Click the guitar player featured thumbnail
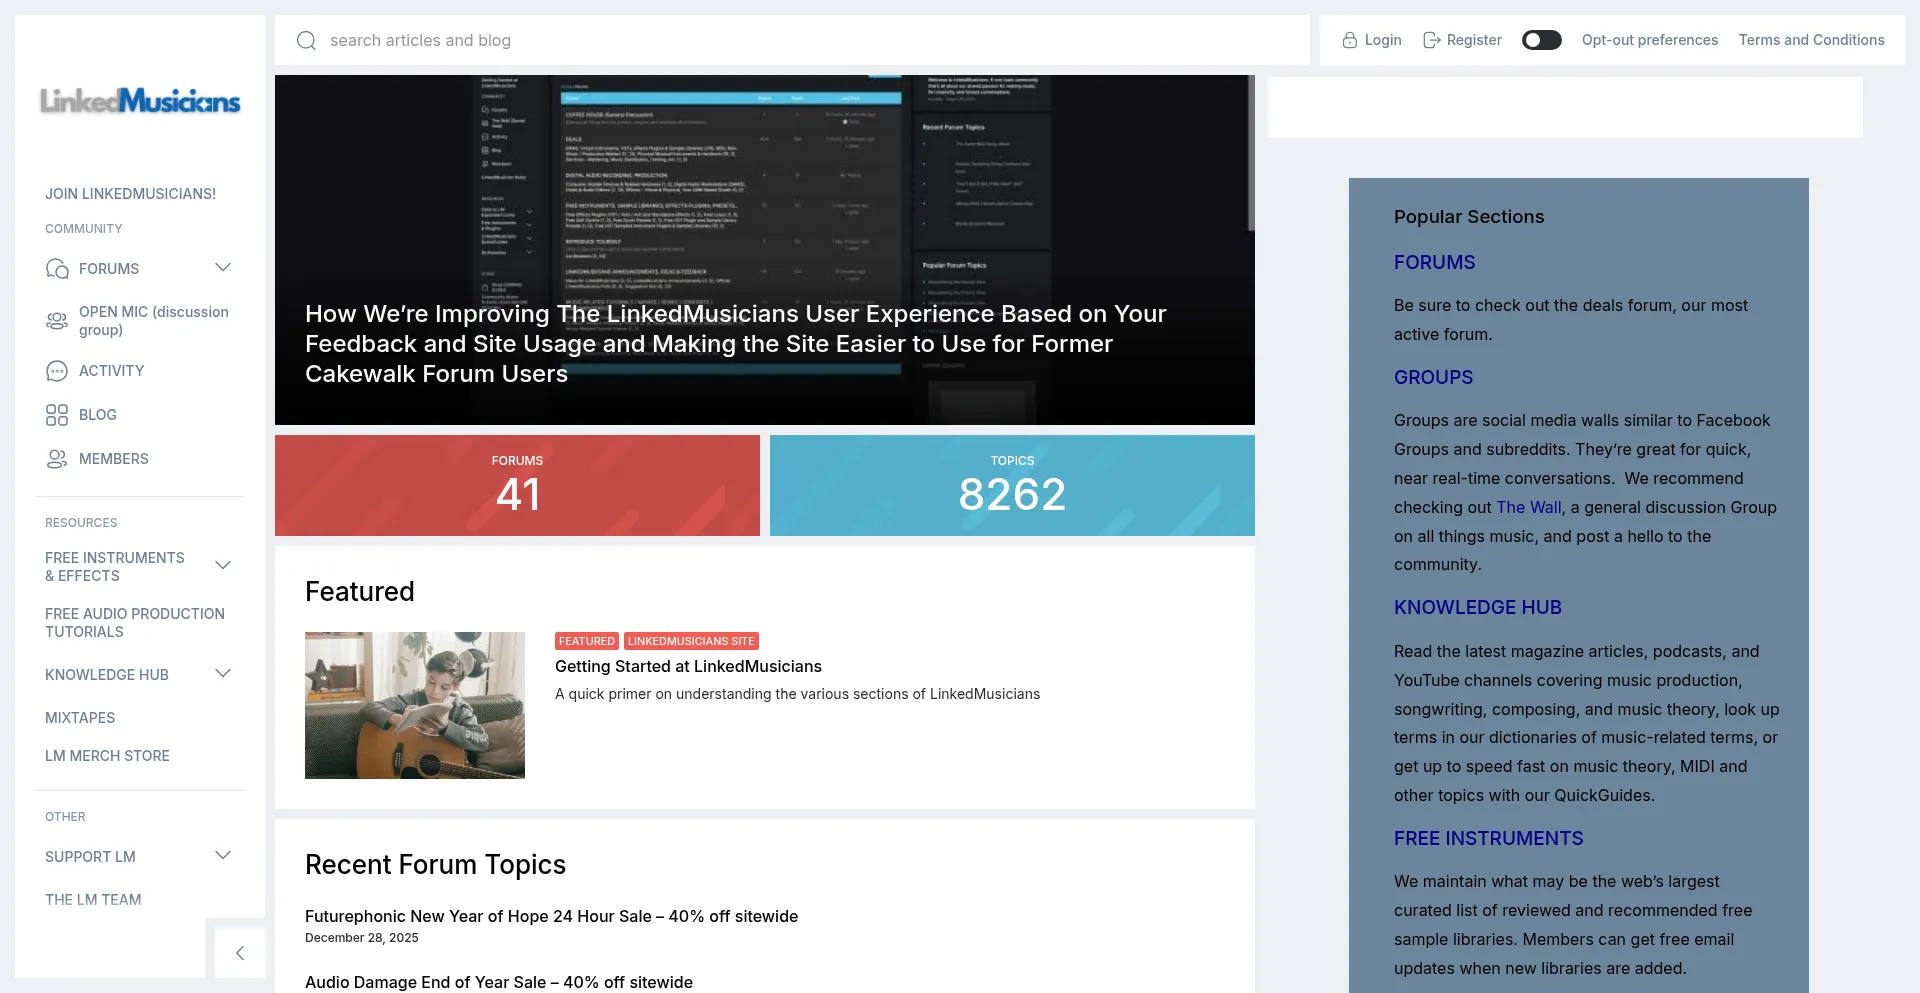1920x993 pixels. [x=415, y=705]
